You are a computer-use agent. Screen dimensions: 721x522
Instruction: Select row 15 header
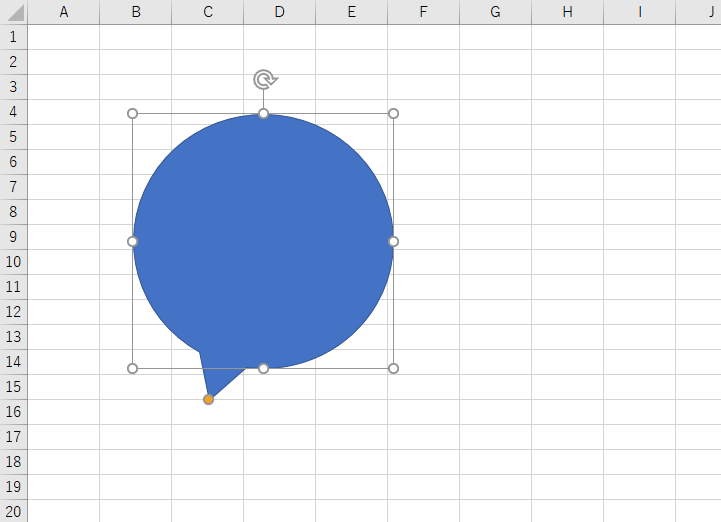(13, 387)
